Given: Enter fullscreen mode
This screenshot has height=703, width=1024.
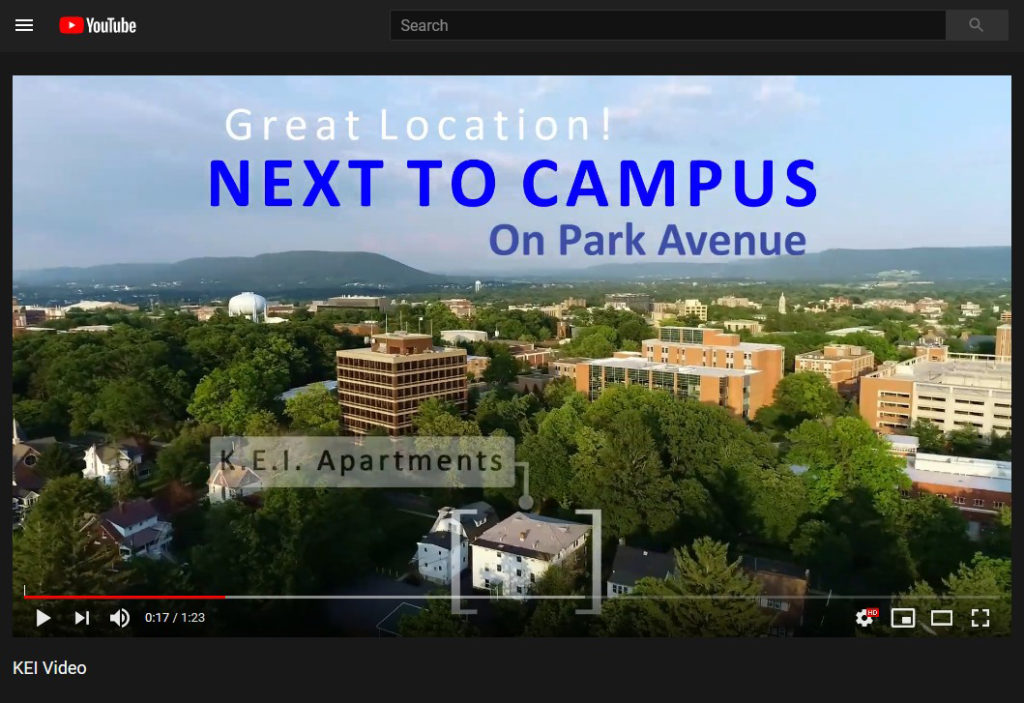Looking at the screenshot, I should (x=980, y=618).
